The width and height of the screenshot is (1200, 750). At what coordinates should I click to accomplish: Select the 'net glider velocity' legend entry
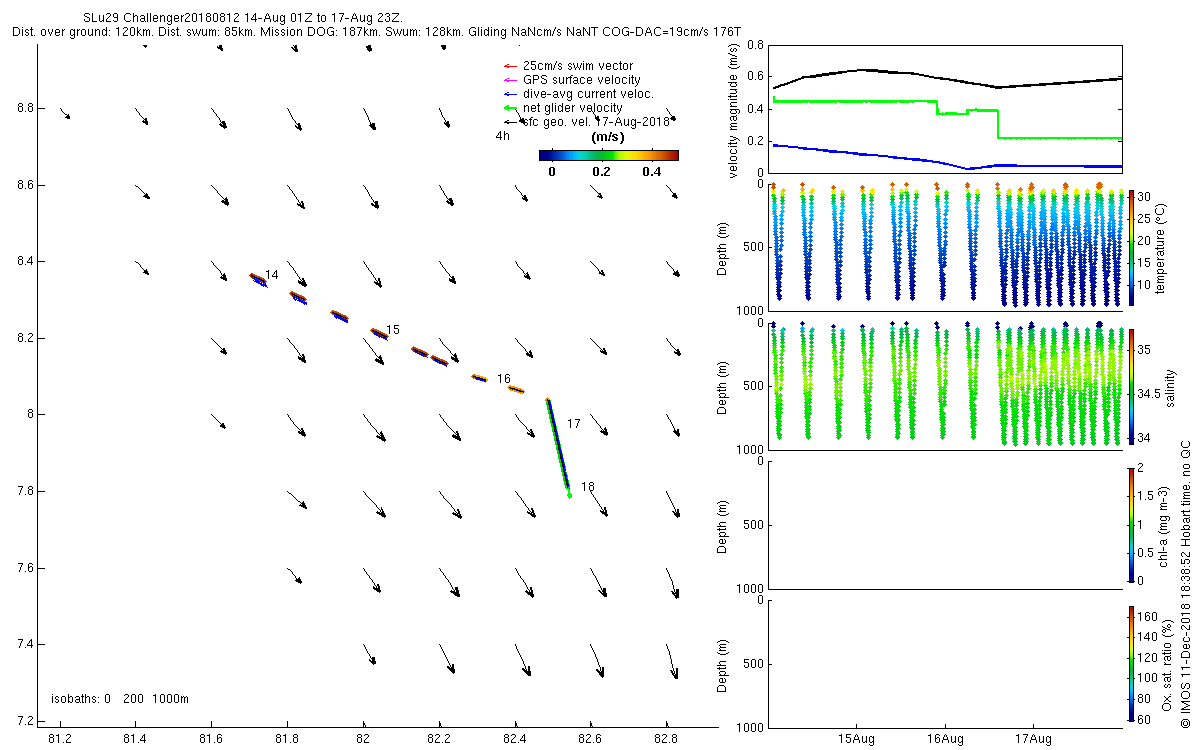[562, 108]
